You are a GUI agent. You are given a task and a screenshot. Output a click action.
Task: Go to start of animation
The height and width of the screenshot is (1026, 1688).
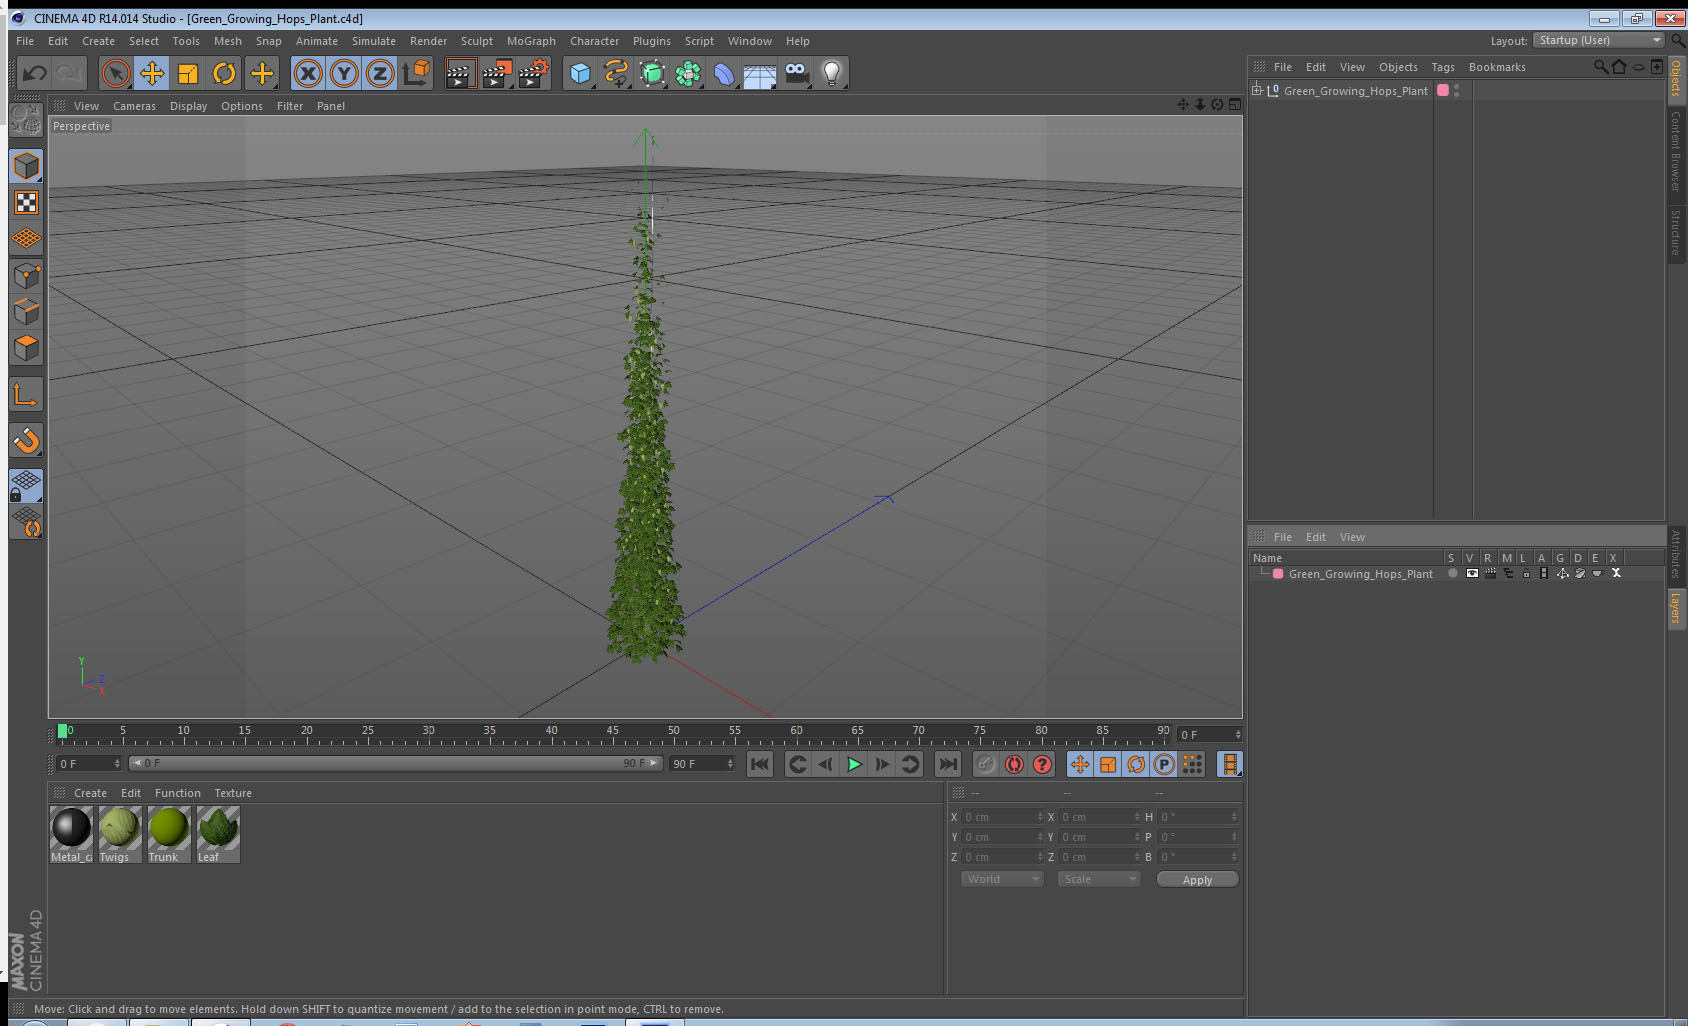(x=760, y=764)
